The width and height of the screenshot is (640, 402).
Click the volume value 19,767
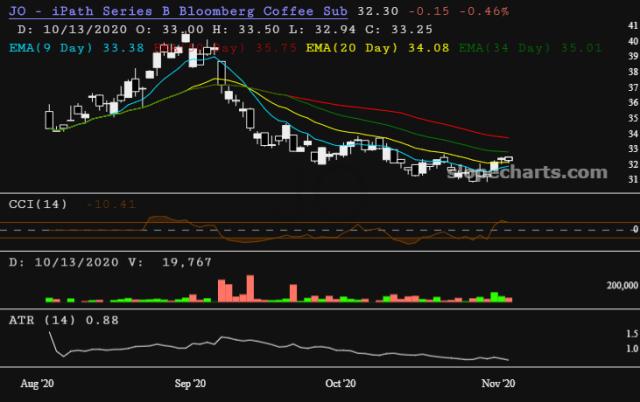coord(187,262)
